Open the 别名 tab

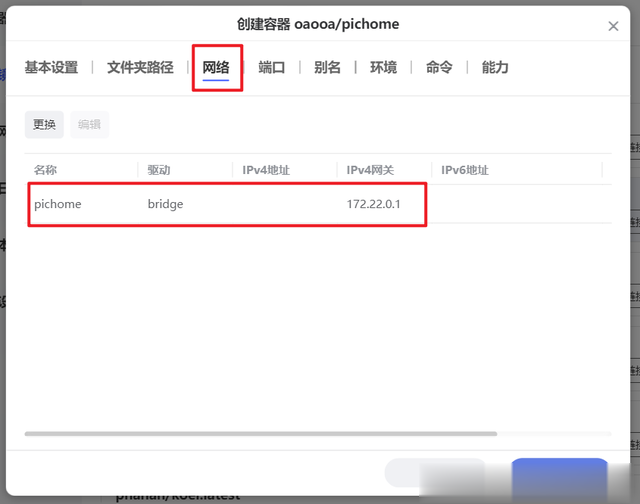(x=327, y=67)
